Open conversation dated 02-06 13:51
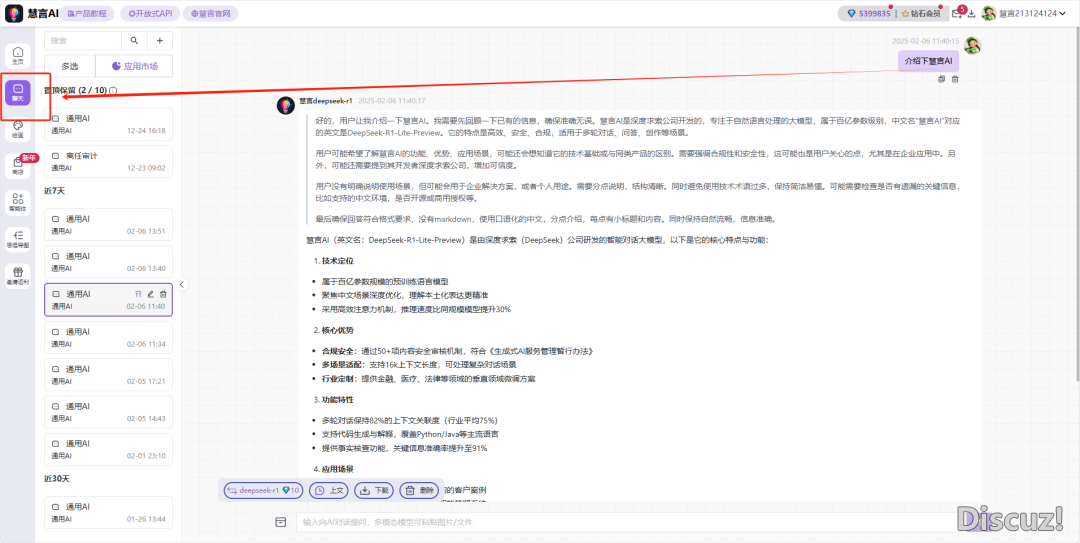The width and height of the screenshot is (1080, 543). coord(108,225)
